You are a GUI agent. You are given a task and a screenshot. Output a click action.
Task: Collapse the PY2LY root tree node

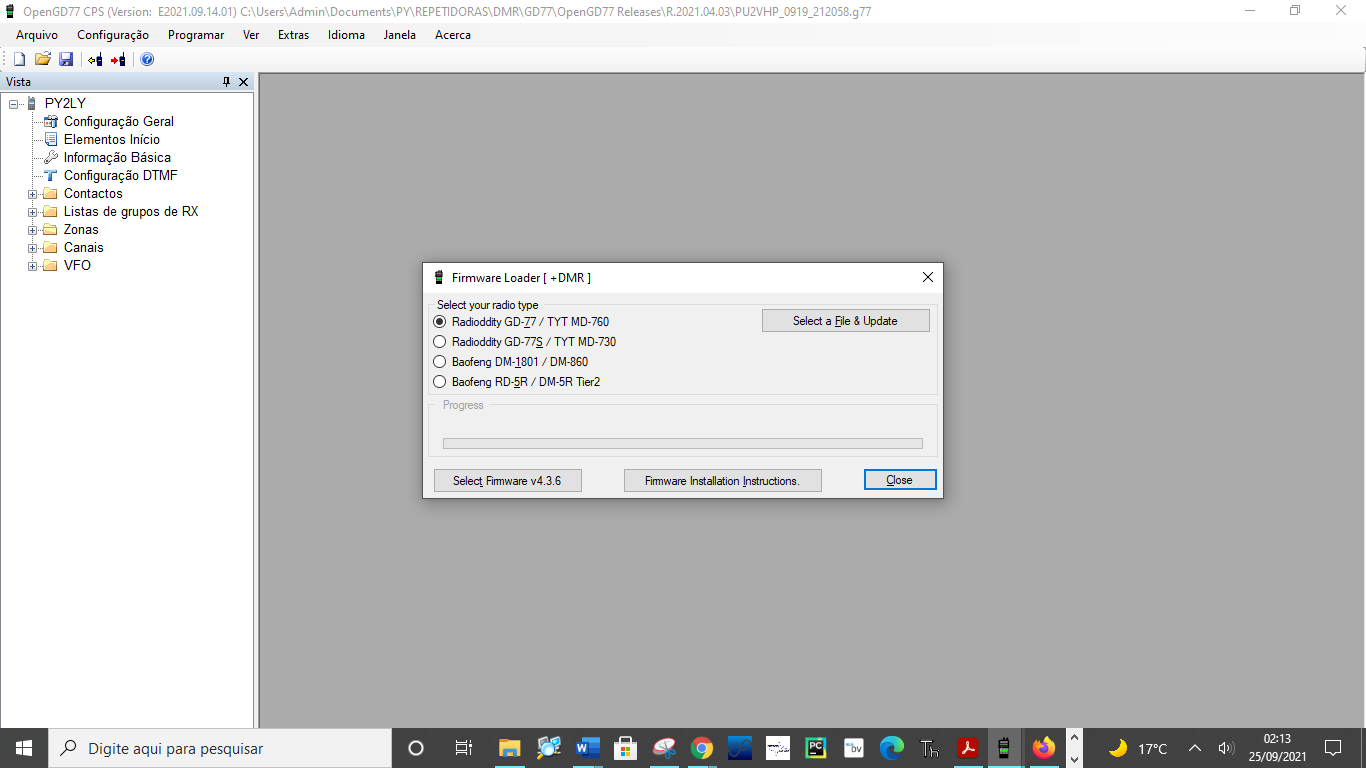pyautogui.click(x=14, y=104)
